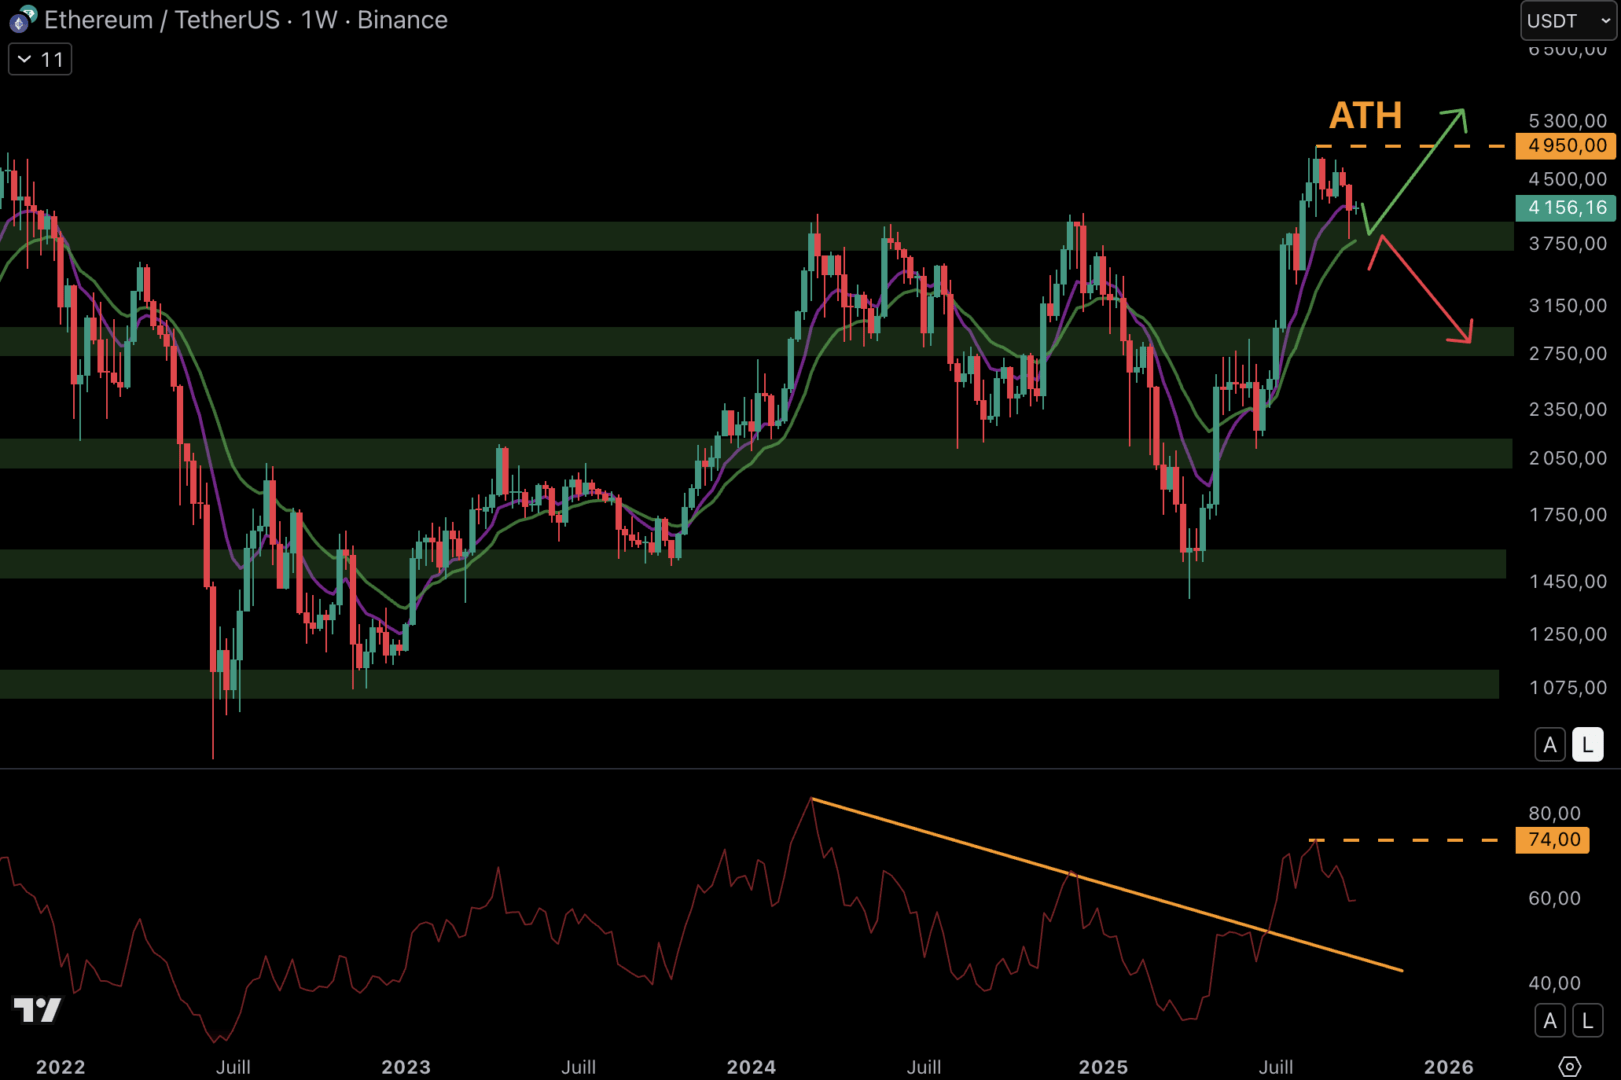Toggle log scale L on price pane
Image resolution: width=1621 pixels, height=1080 pixels.
(x=1587, y=745)
